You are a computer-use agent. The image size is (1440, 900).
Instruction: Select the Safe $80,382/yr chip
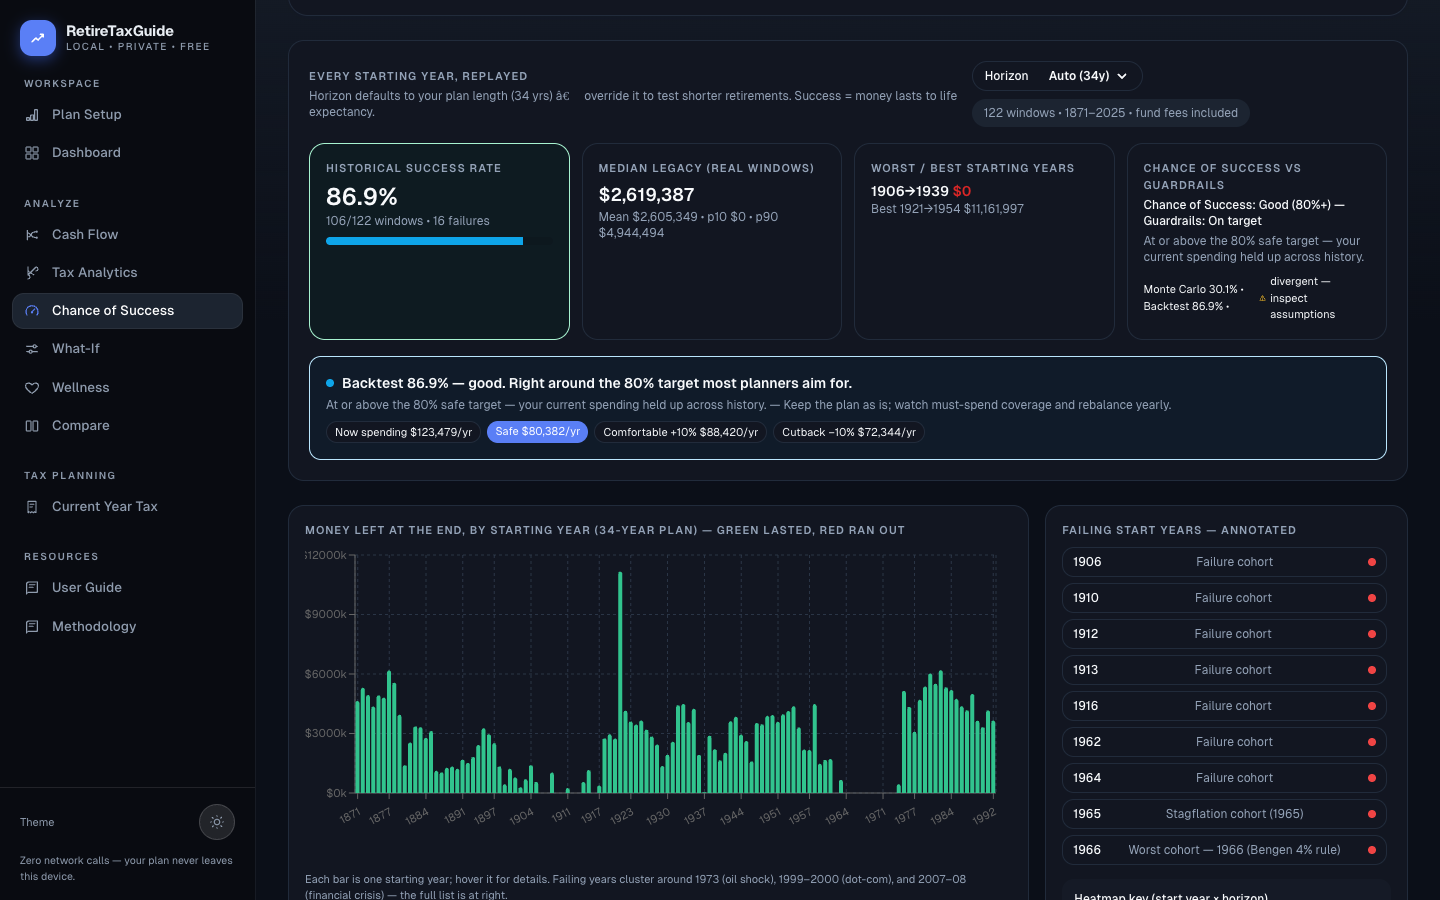(x=538, y=432)
